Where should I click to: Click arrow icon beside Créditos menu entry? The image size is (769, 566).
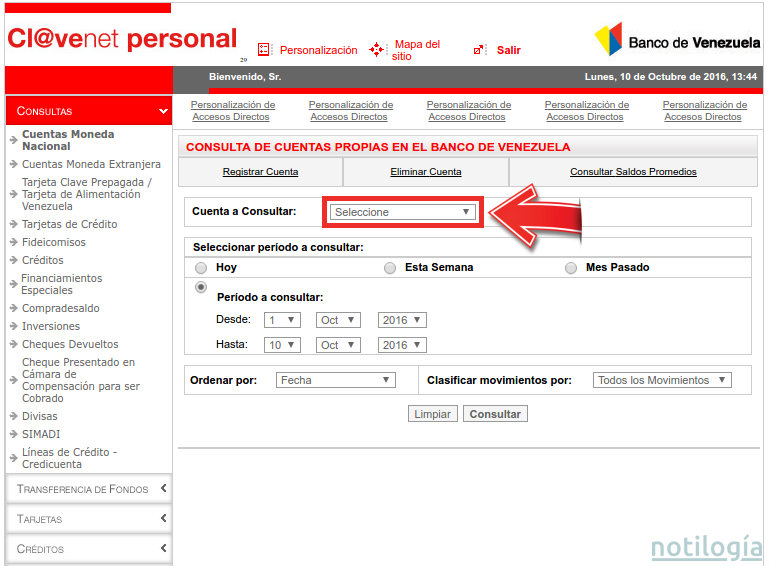(14, 260)
